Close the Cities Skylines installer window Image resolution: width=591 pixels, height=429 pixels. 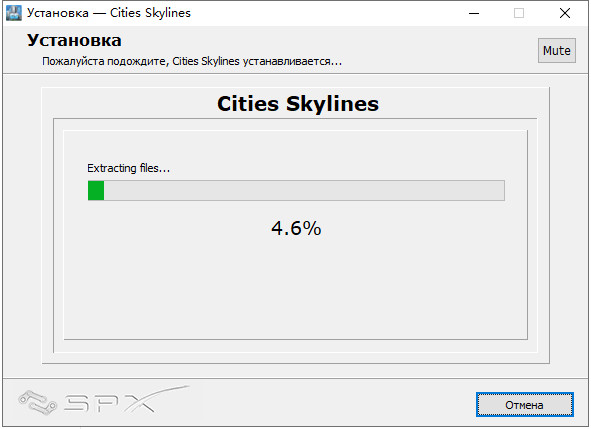565,13
